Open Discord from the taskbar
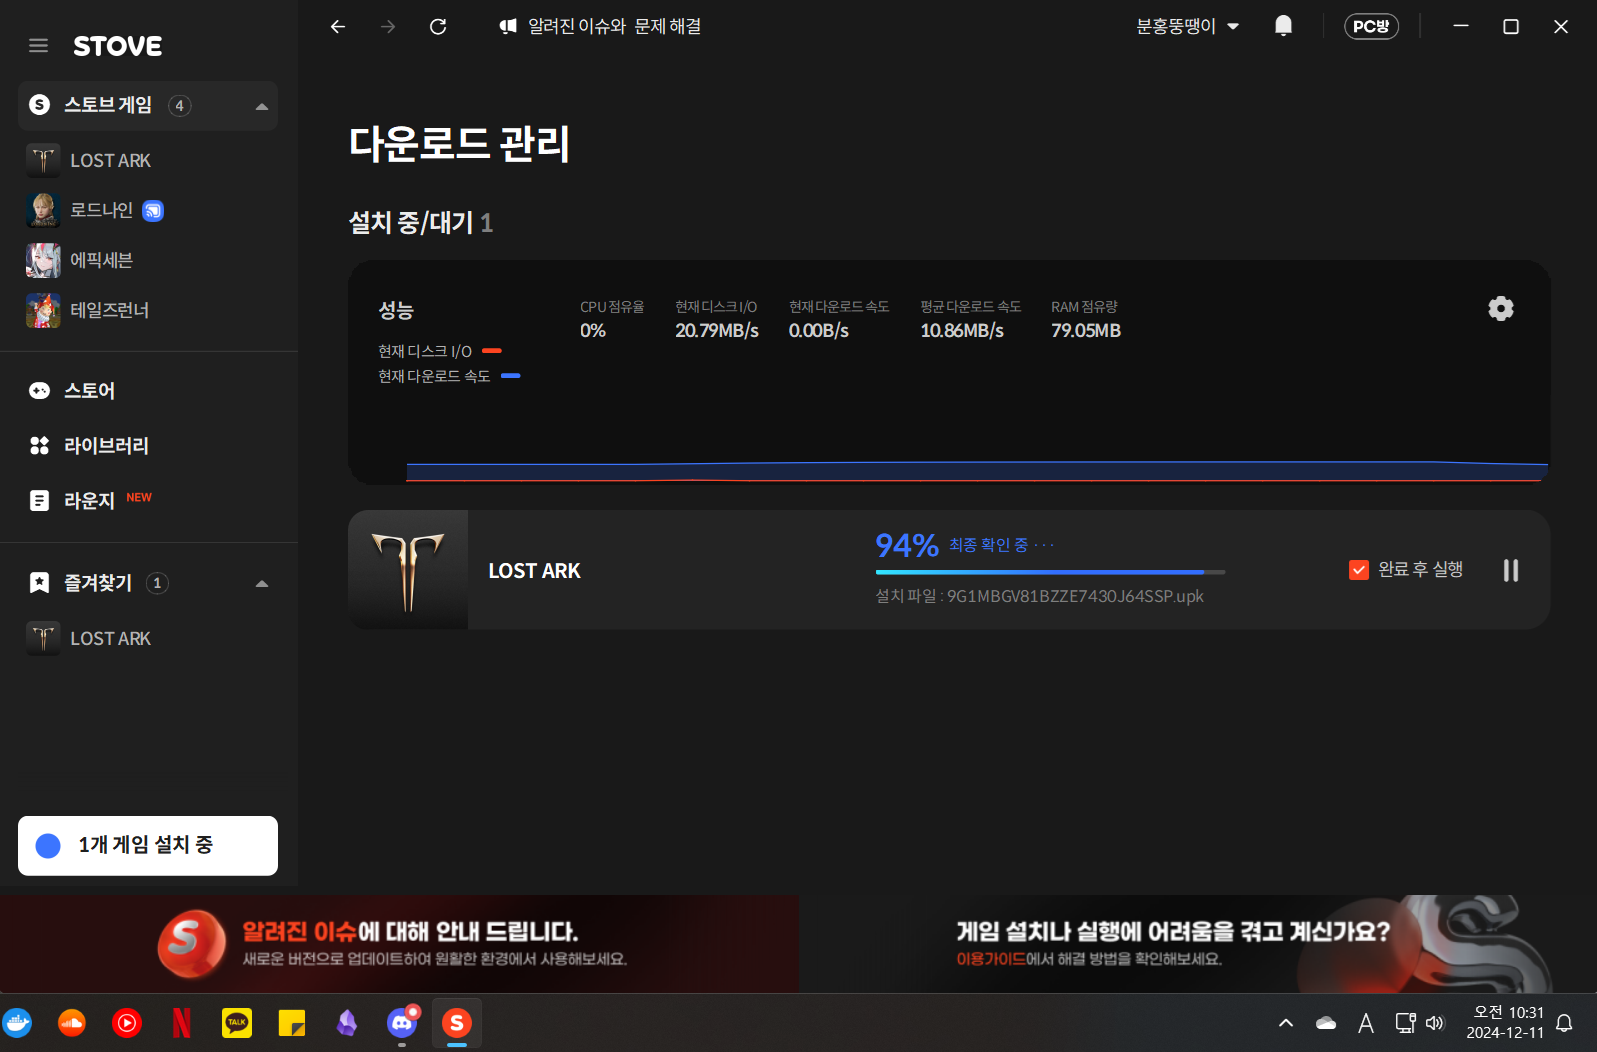This screenshot has width=1597, height=1052. [x=402, y=1022]
